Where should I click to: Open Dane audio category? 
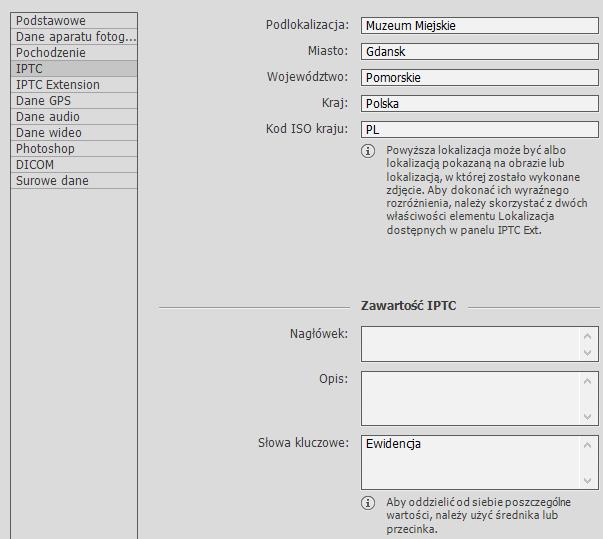click(x=74, y=116)
